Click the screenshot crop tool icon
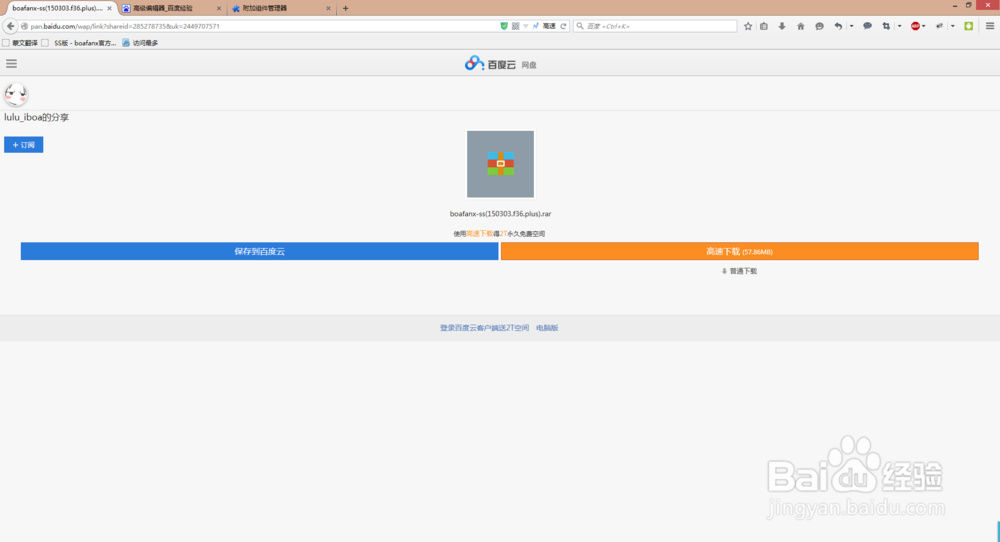1000x542 pixels. pos(886,26)
